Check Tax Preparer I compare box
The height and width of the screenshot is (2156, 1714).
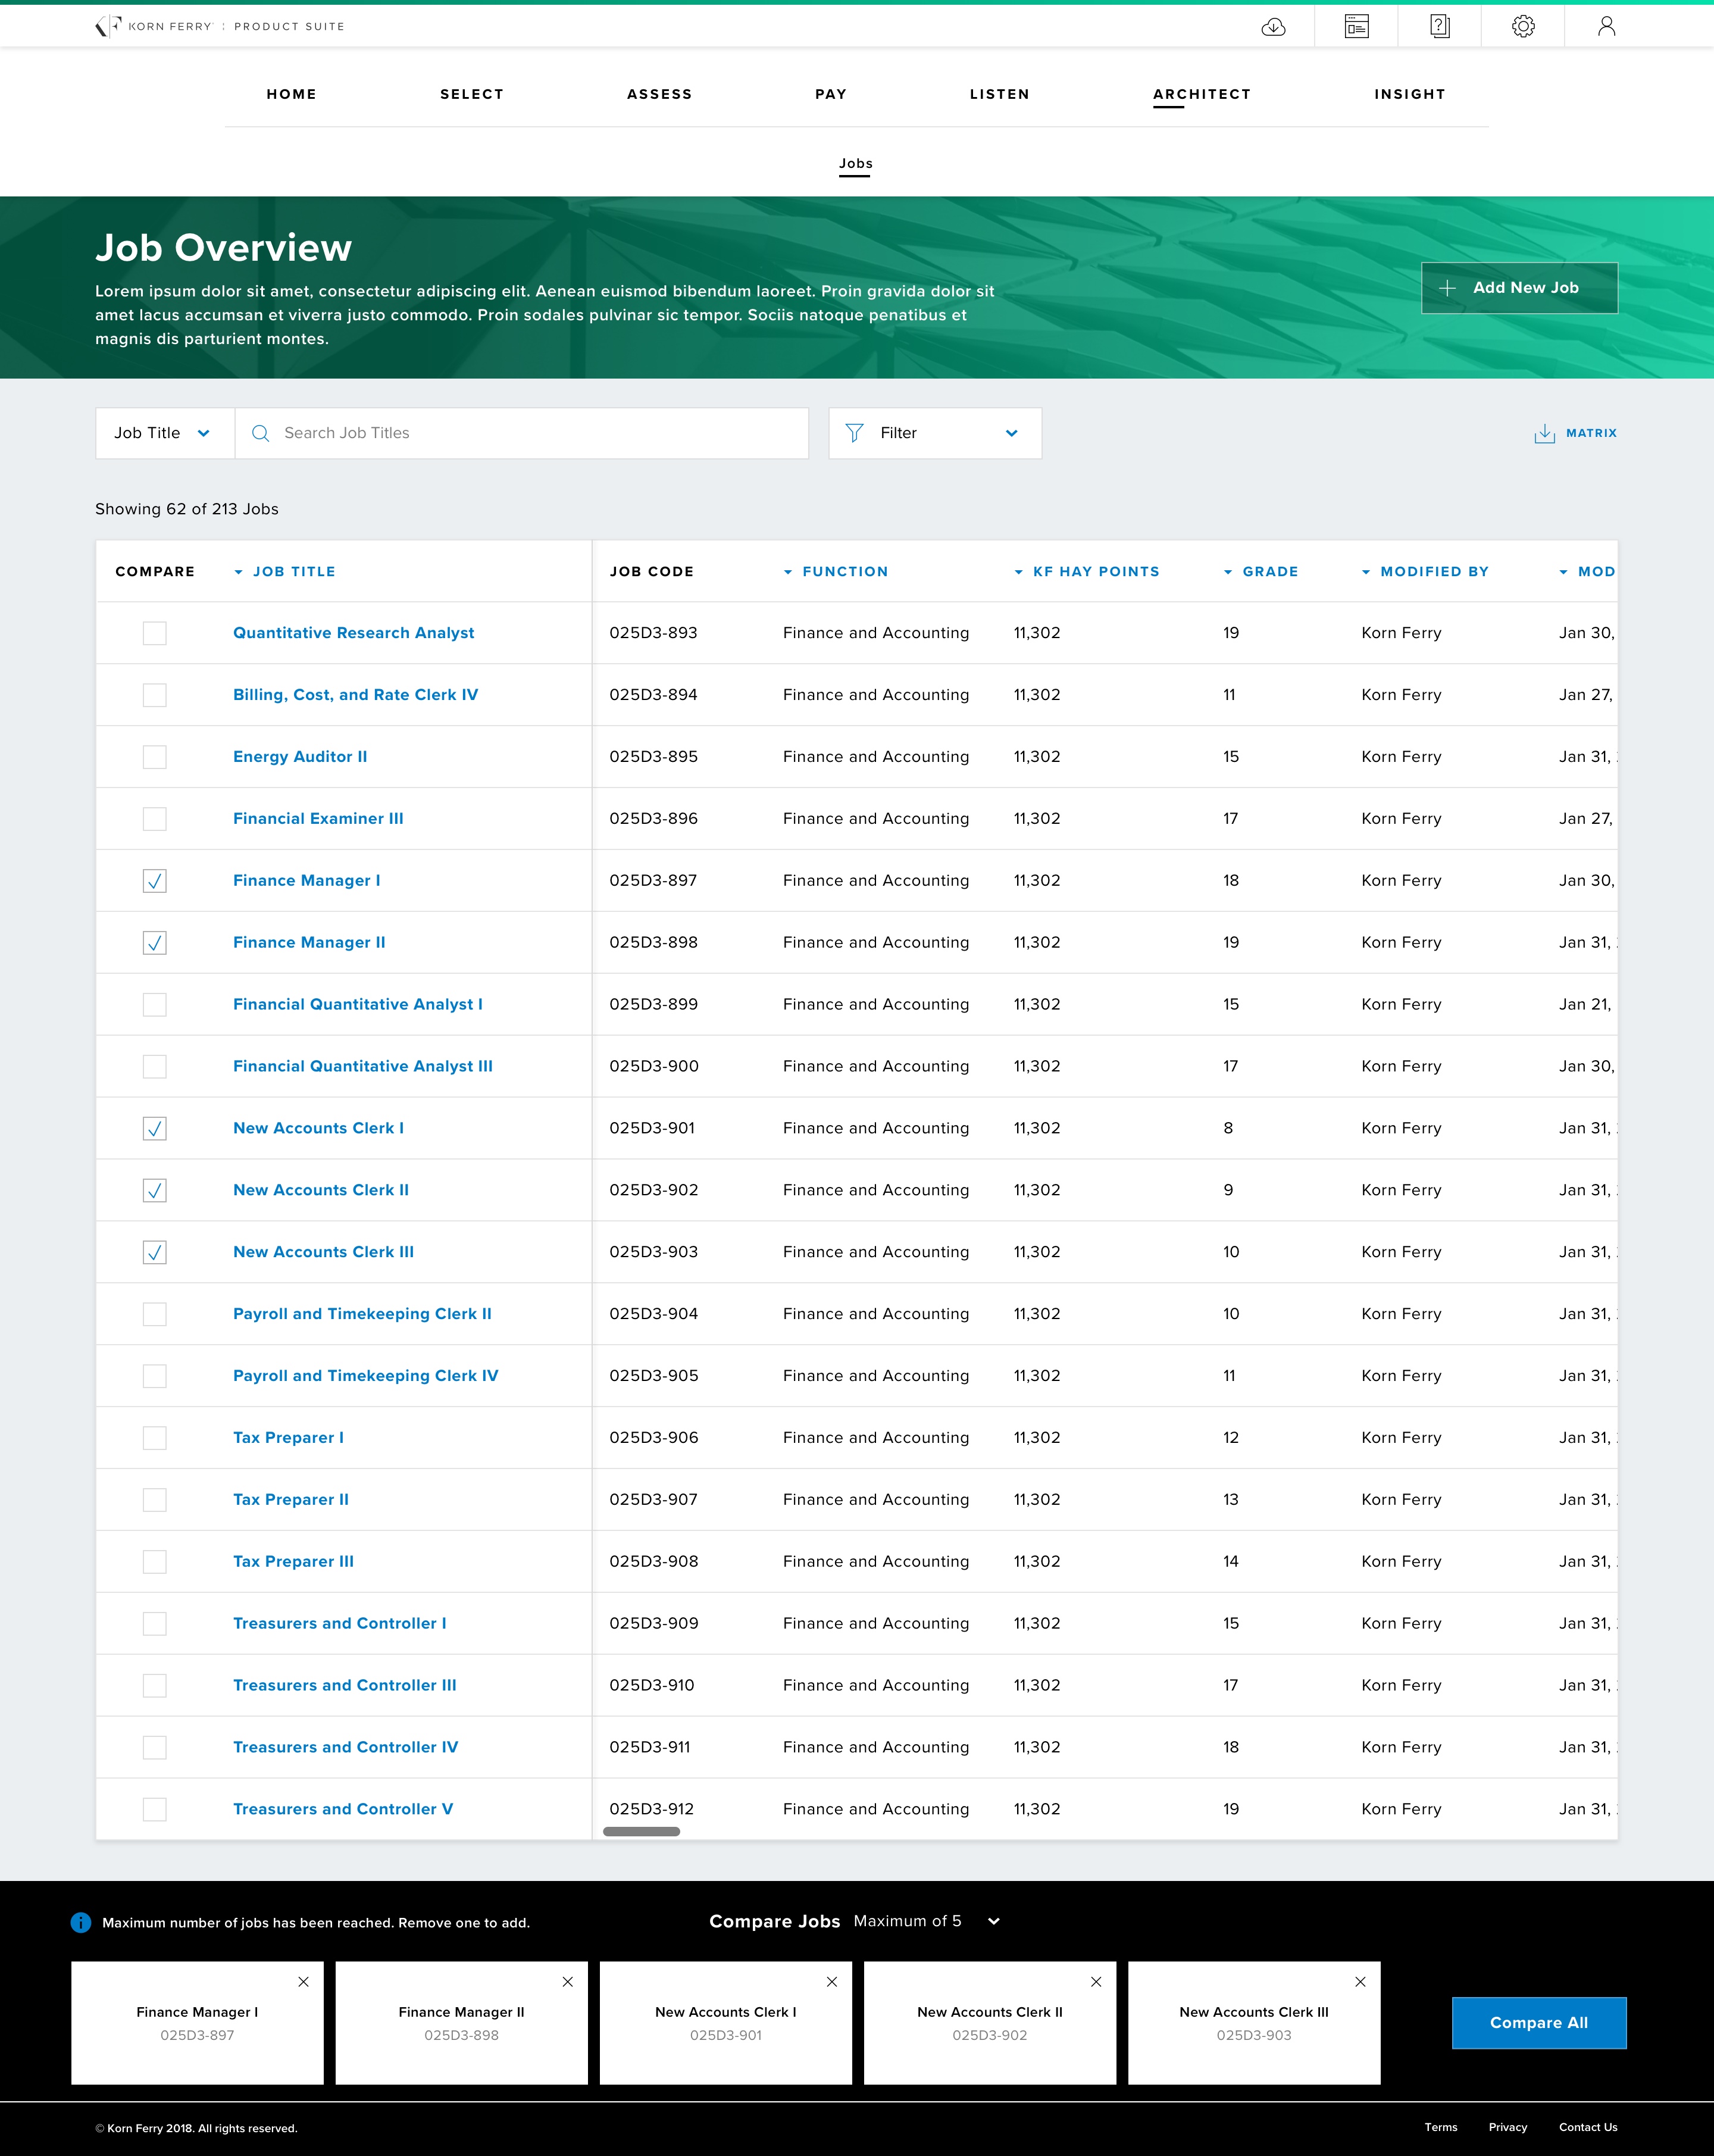(x=154, y=1438)
